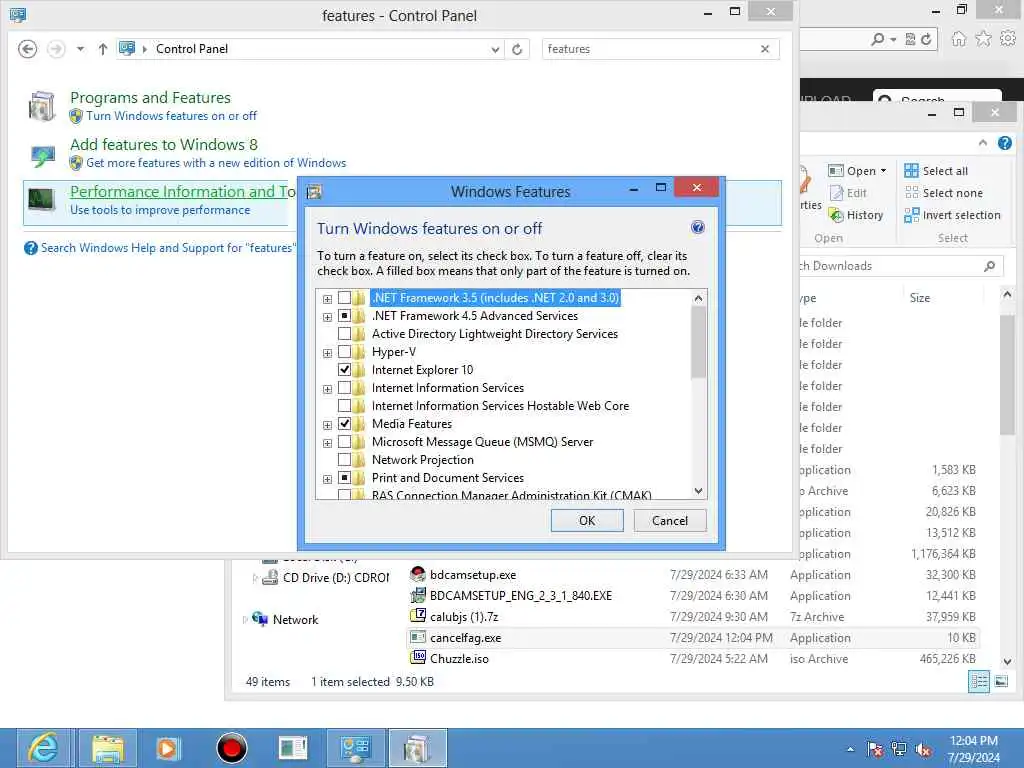Click the Invert selection icon in Explorer
Image resolution: width=1024 pixels, height=768 pixels.
click(x=911, y=215)
